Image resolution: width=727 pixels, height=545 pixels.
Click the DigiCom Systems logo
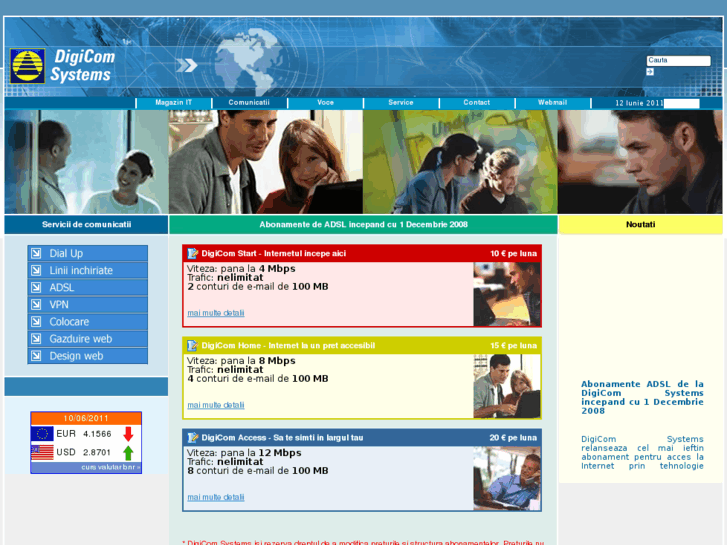pos(62,66)
